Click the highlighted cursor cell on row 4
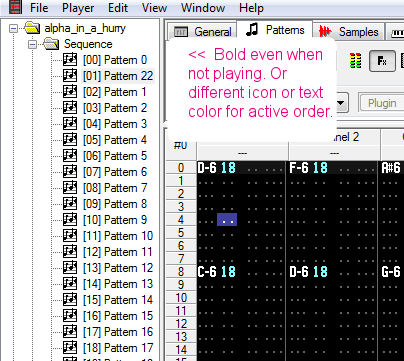Screen dimensions: 404x361 (227, 220)
